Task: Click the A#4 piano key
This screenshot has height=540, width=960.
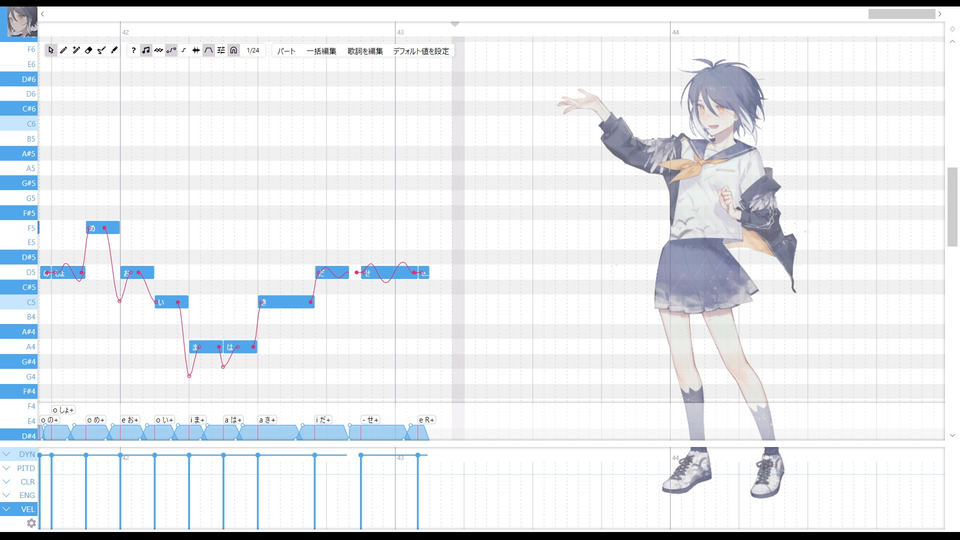Action: pos(19,332)
